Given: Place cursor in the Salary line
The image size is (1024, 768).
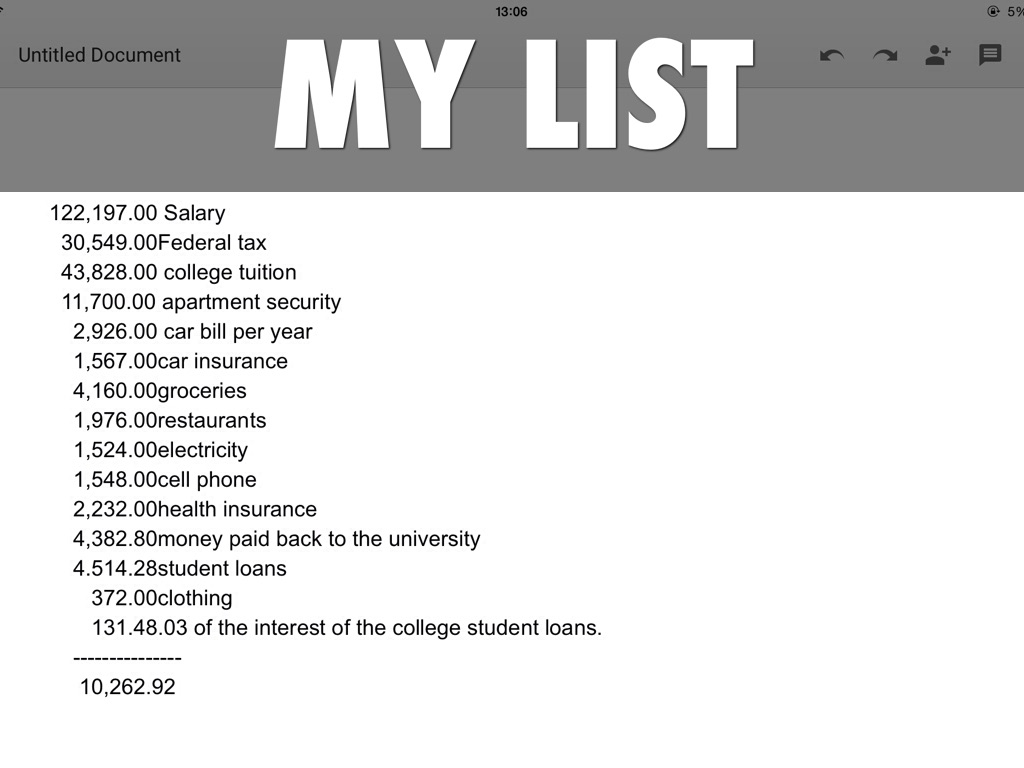Looking at the screenshot, I should [137, 213].
